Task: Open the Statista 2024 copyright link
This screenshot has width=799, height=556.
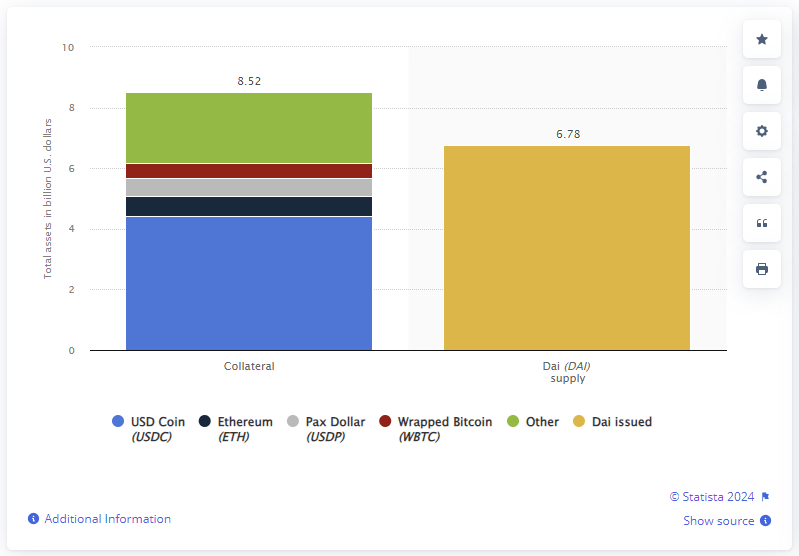Action: (x=713, y=496)
